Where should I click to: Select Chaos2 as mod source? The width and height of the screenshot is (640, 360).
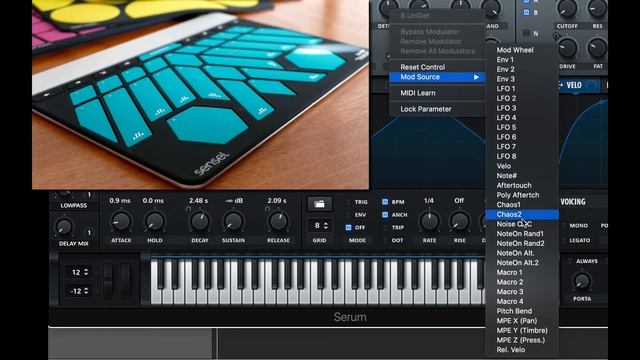[522, 214]
